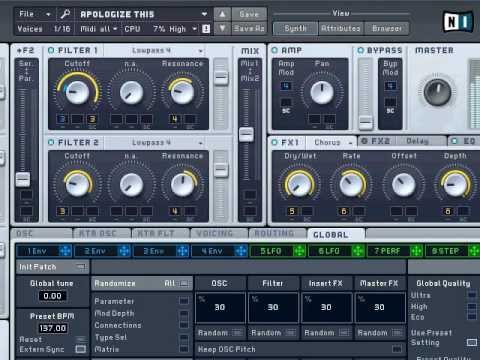Go to the next preset with the down arrow
This screenshot has height=360, width=480.
point(222,29)
